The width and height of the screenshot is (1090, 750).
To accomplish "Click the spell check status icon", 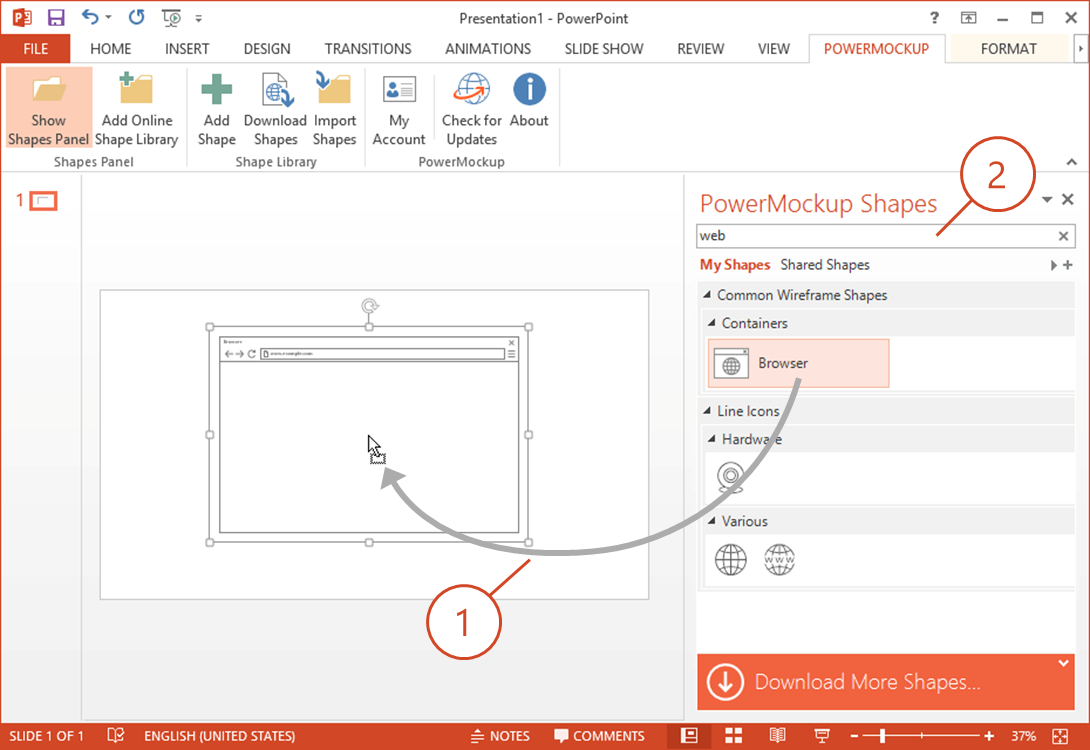I will pyautogui.click(x=116, y=735).
